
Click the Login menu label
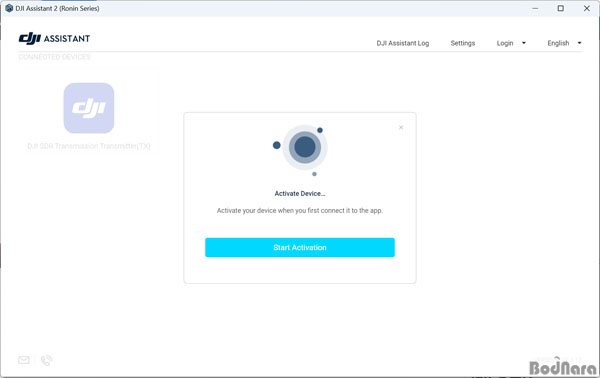point(505,43)
